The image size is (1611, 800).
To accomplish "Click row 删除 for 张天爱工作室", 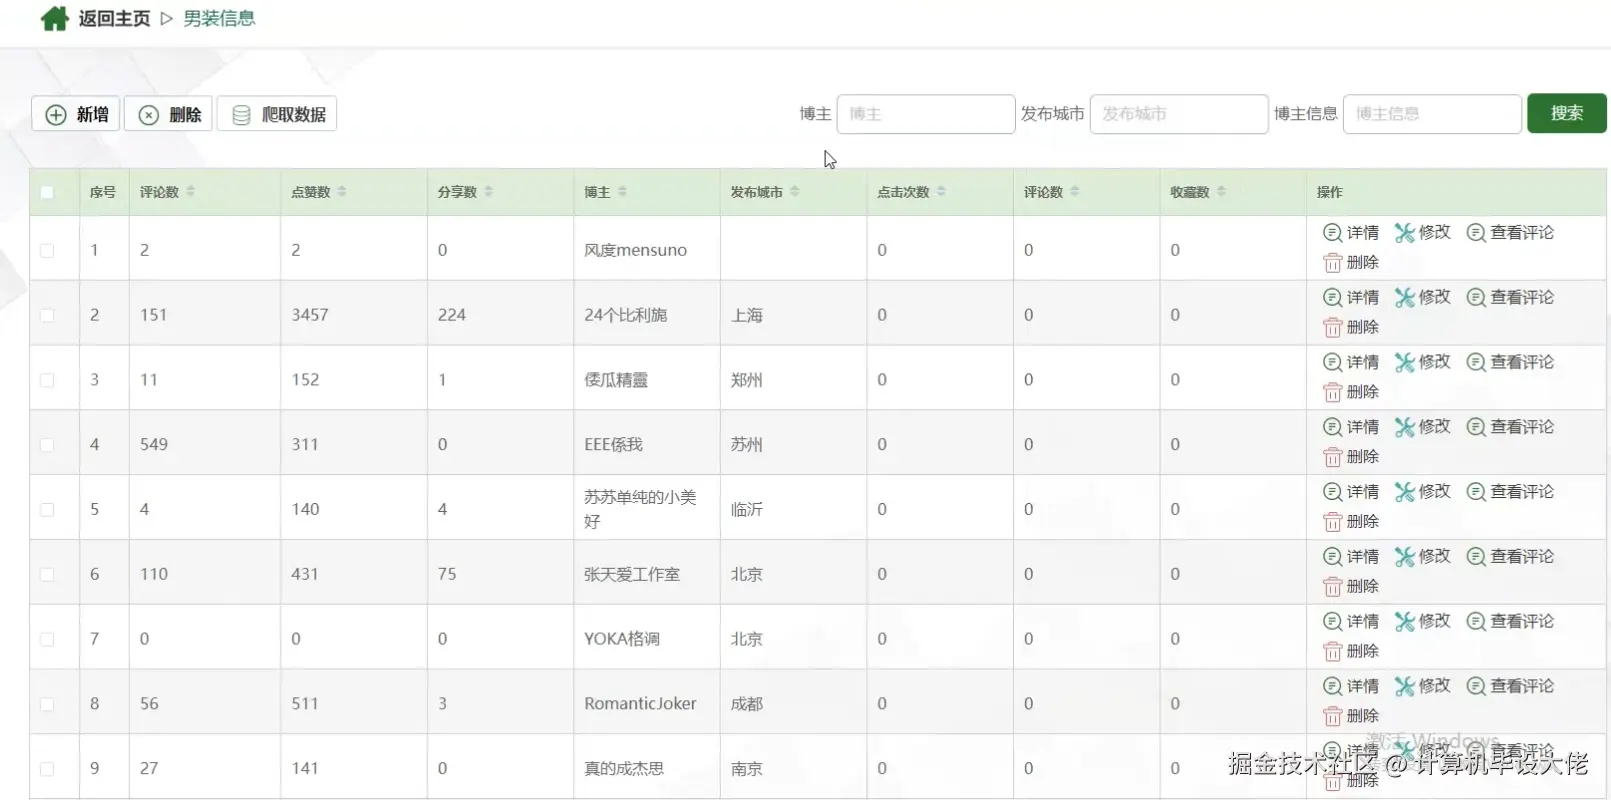I will 1351,587.
